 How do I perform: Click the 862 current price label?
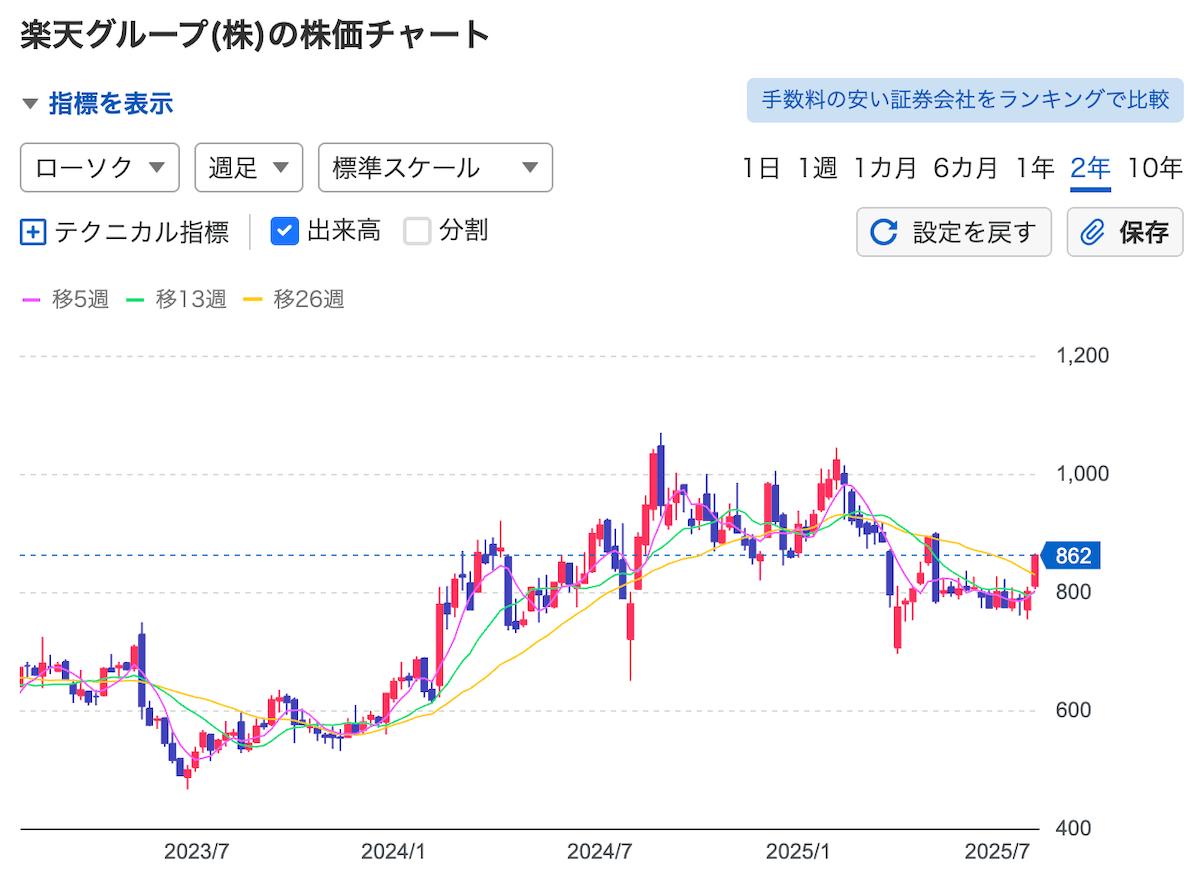point(1069,555)
